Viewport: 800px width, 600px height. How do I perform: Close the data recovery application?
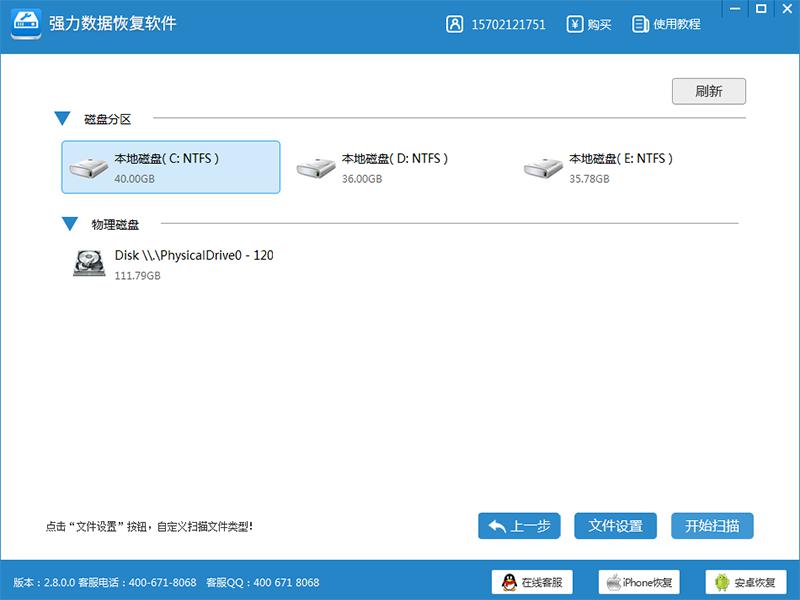coord(787,9)
